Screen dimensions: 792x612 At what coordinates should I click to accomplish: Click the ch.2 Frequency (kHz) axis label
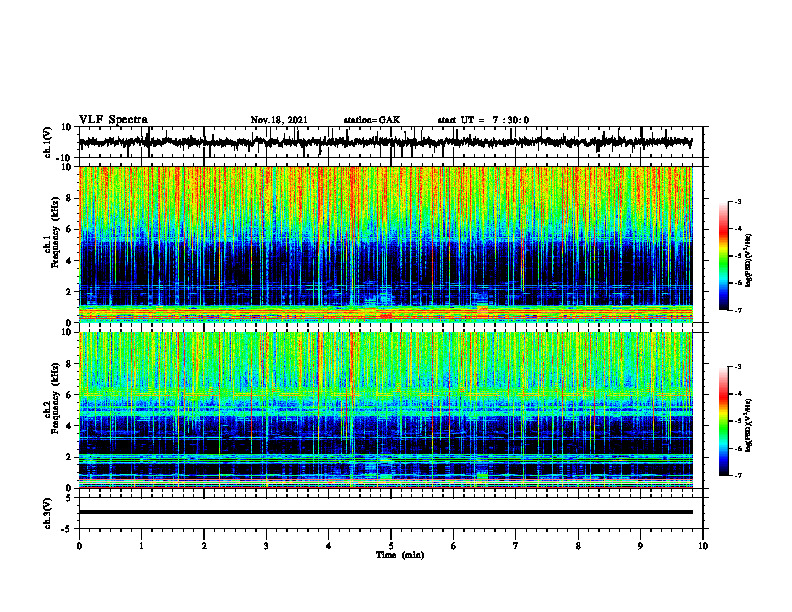pos(53,398)
